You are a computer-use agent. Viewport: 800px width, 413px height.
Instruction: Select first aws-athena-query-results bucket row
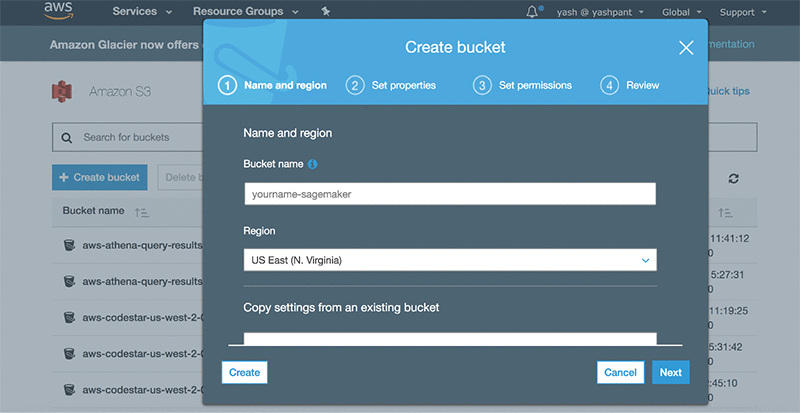coord(128,246)
